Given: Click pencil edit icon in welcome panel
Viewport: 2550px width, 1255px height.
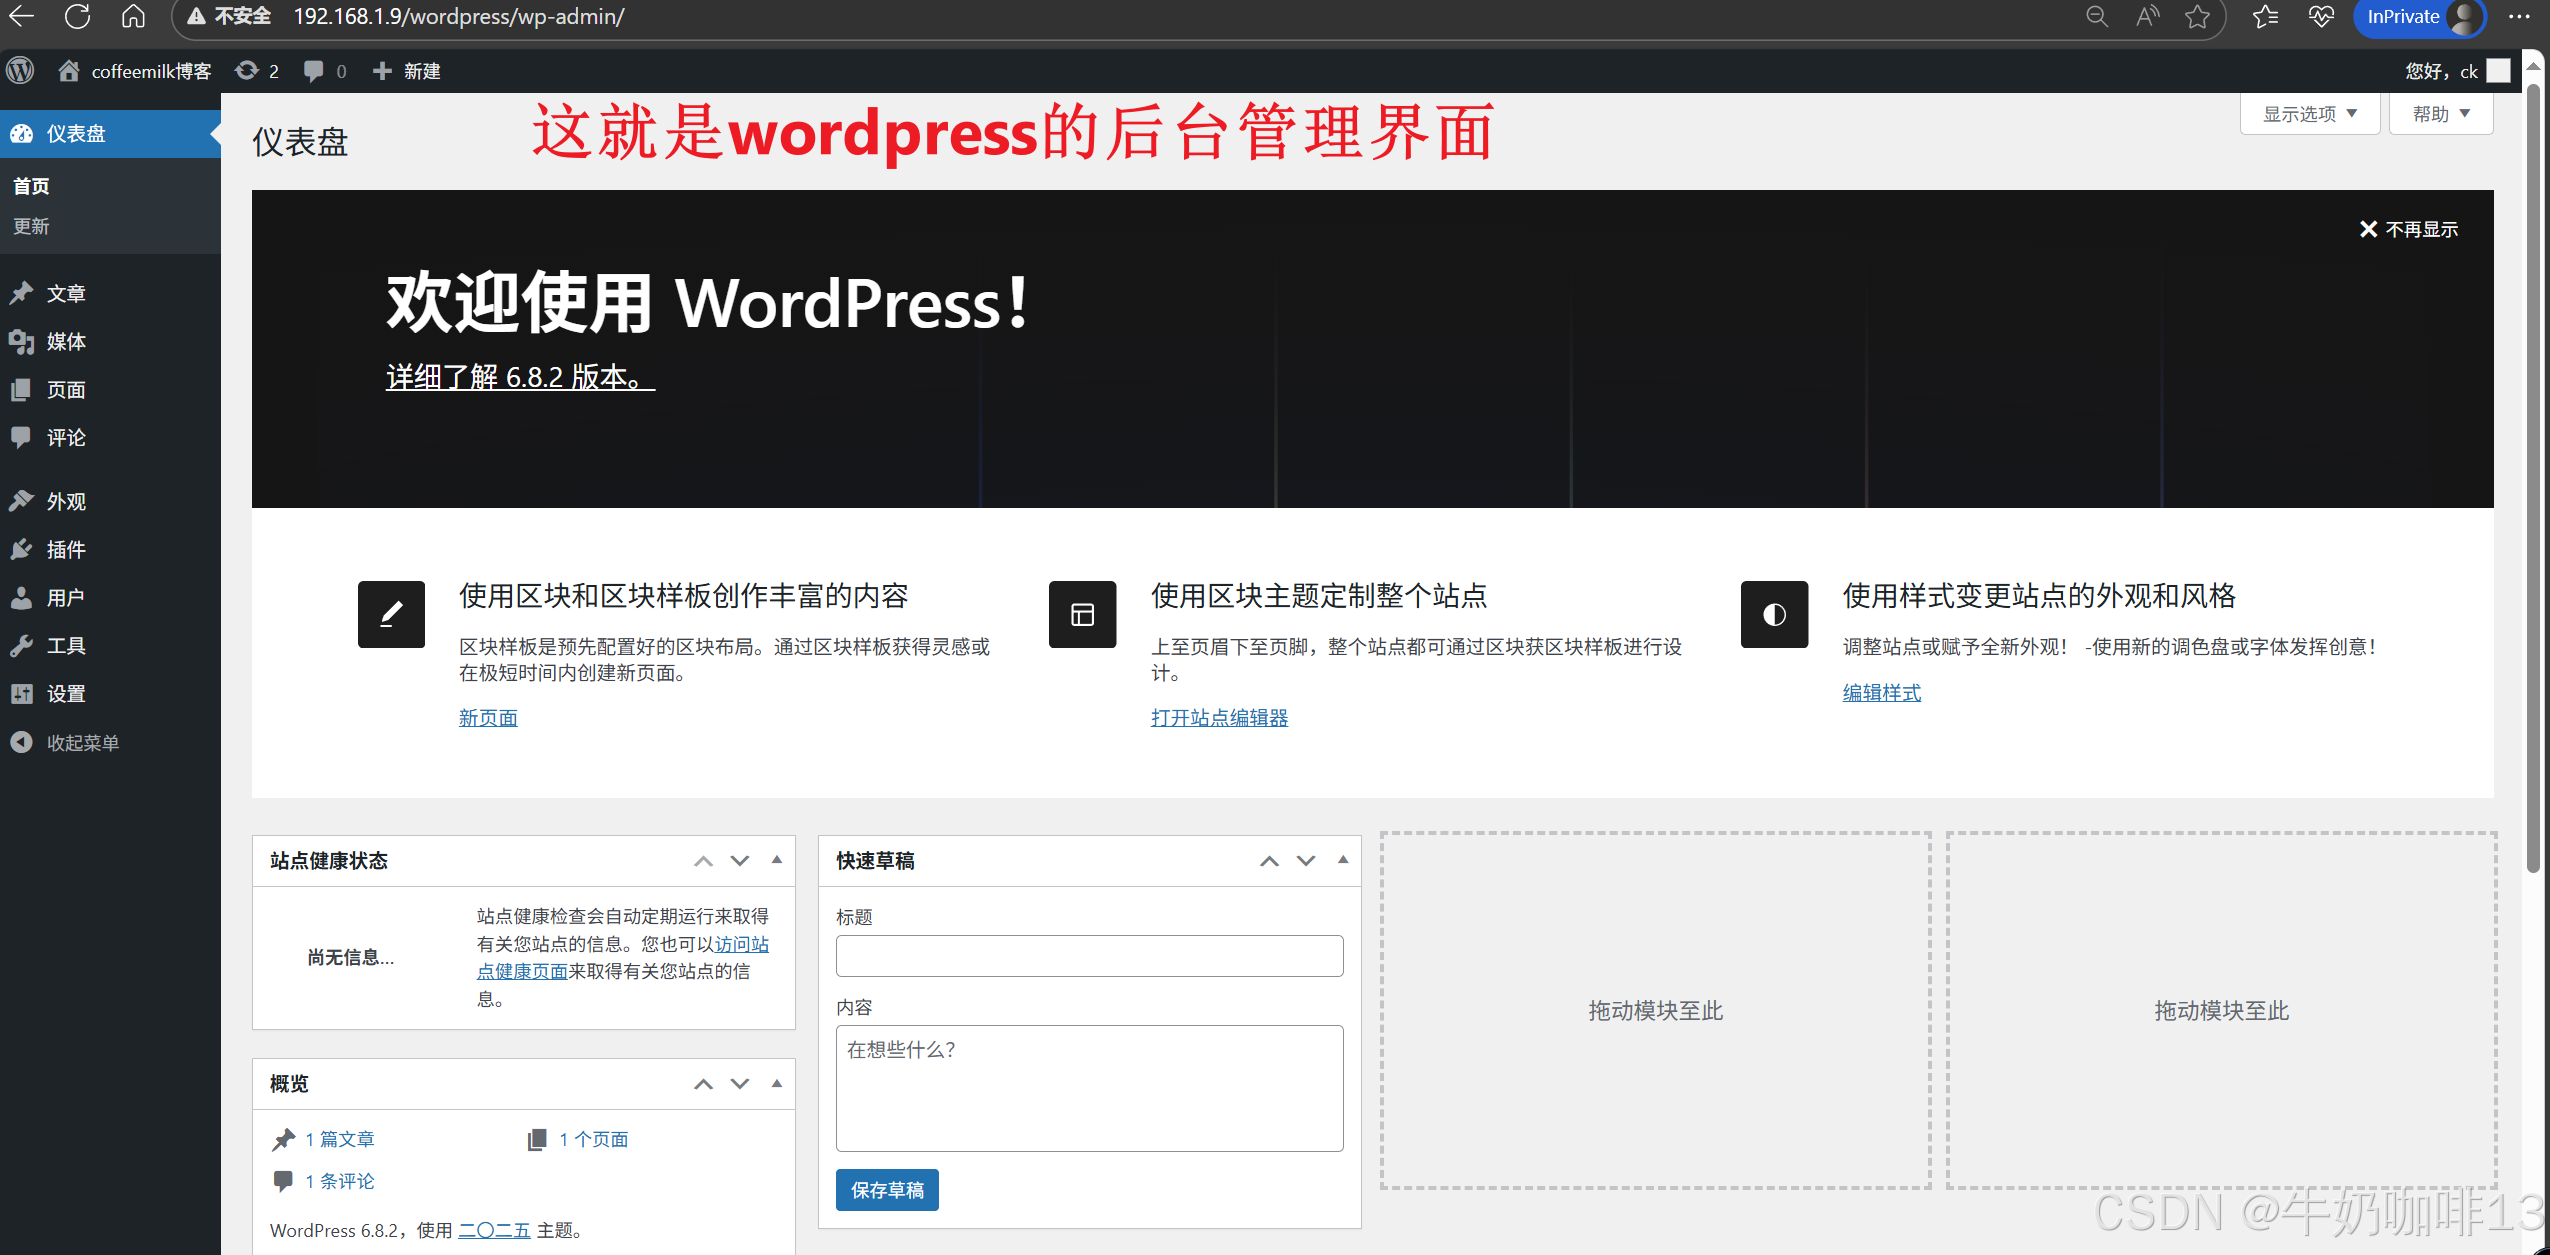Looking at the screenshot, I should click(391, 614).
